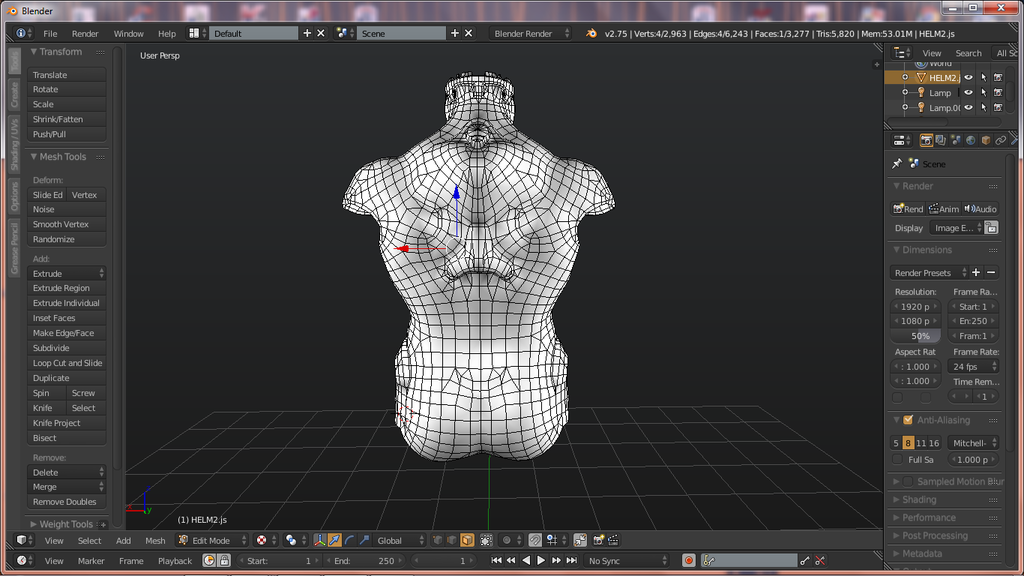The image size is (1024, 576).
Task: Expand the Performance panel
Action: pyautogui.click(x=929, y=517)
